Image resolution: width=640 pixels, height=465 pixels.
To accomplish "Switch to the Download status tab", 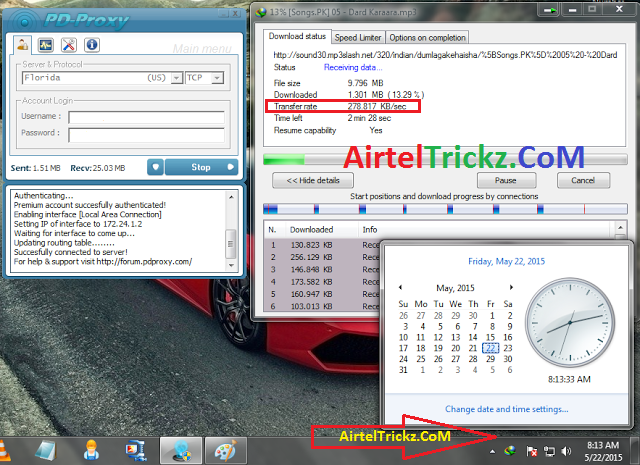I will tap(297, 36).
